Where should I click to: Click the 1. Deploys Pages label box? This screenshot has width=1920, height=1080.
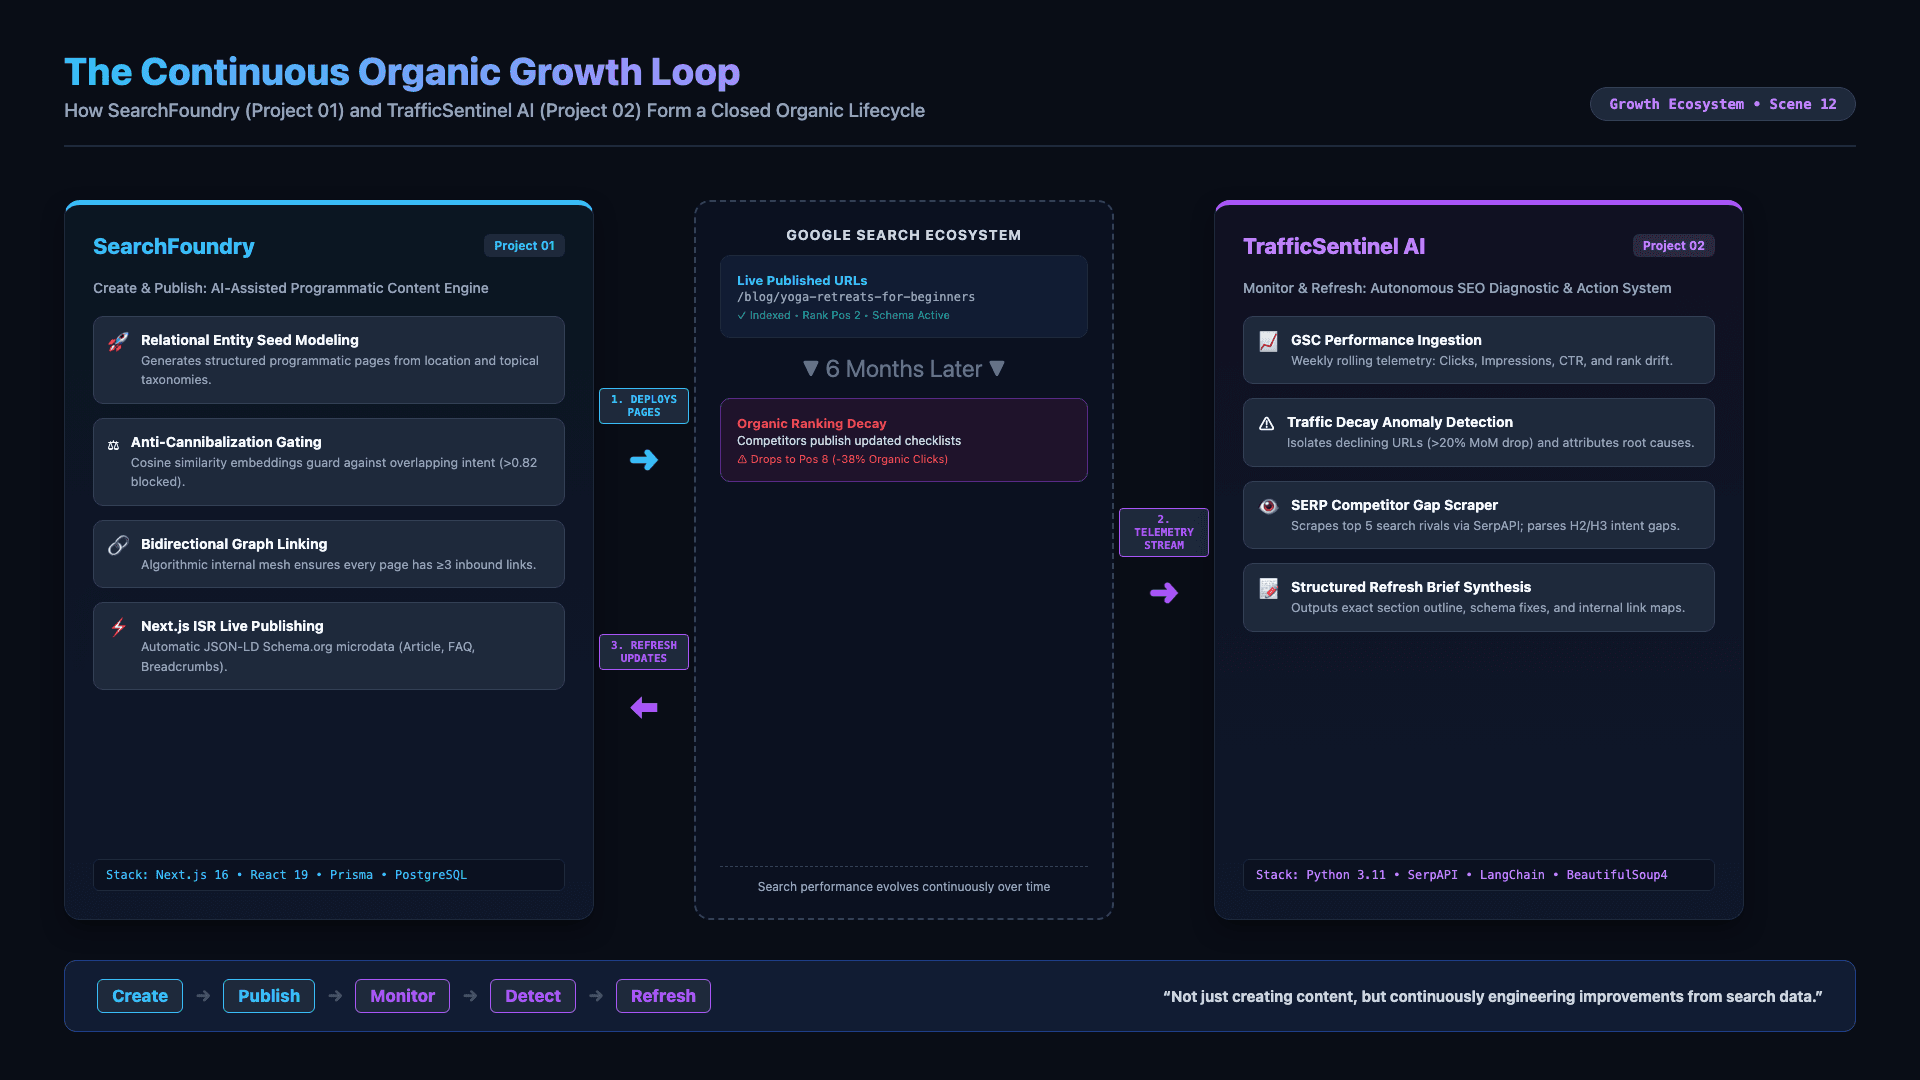[644, 406]
